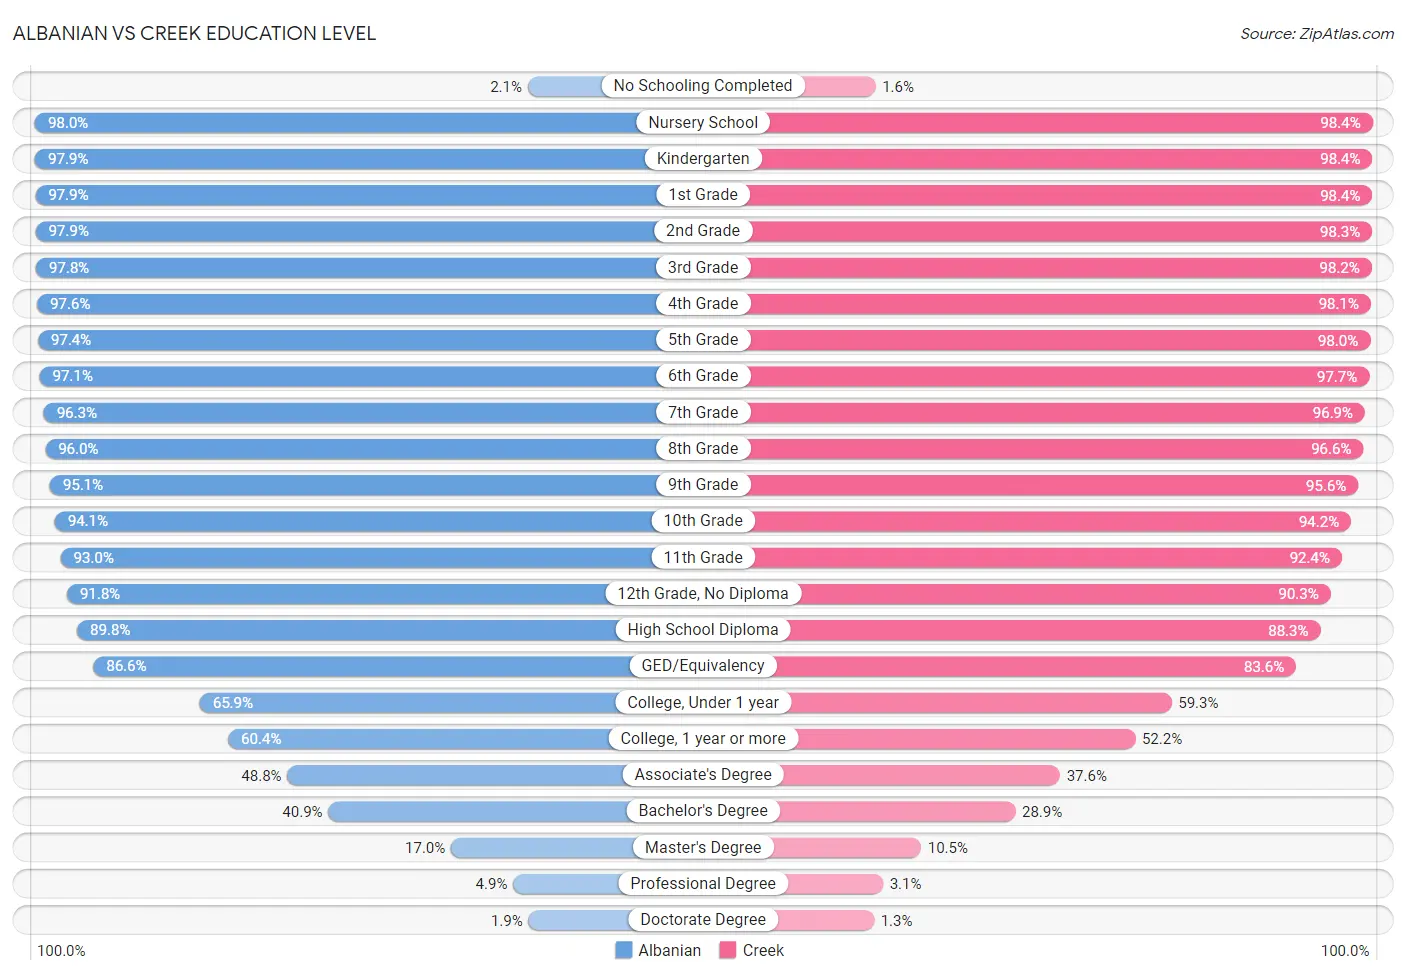The image size is (1406, 975).
Task: Click the Albanian GED/Equivalency bar at 86.6%
Action: pyautogui.click(x=398, y=666)
